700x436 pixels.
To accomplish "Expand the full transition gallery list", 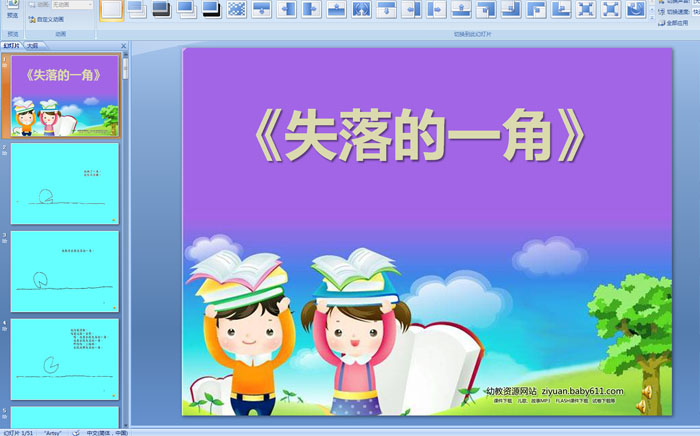I will (651, 18).
